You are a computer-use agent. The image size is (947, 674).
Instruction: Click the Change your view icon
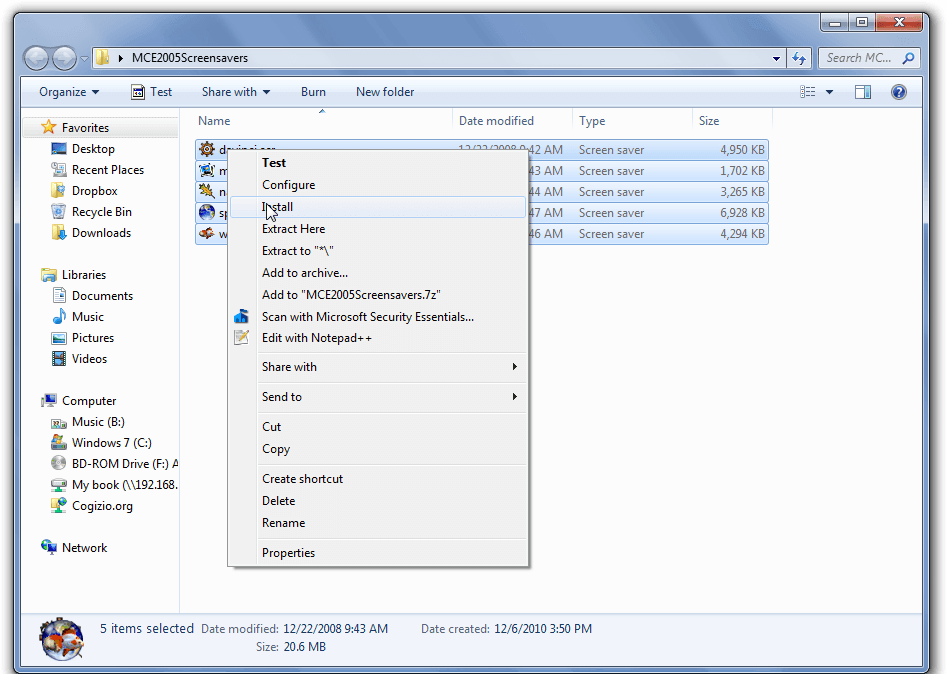click(808, 92)
